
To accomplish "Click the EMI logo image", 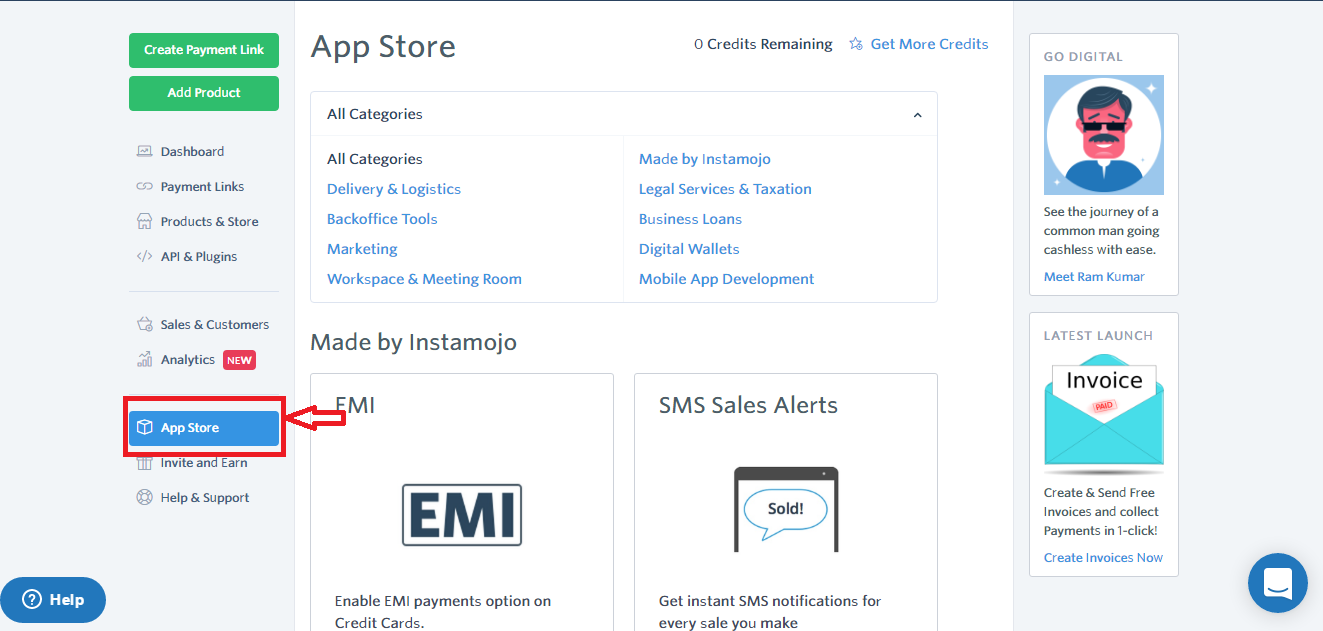I will (462, 515).
